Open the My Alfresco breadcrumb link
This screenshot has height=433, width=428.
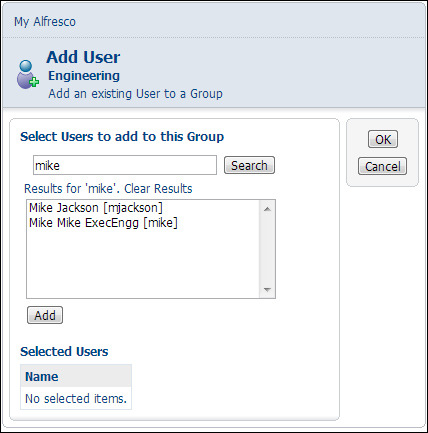tap(45, 22)
